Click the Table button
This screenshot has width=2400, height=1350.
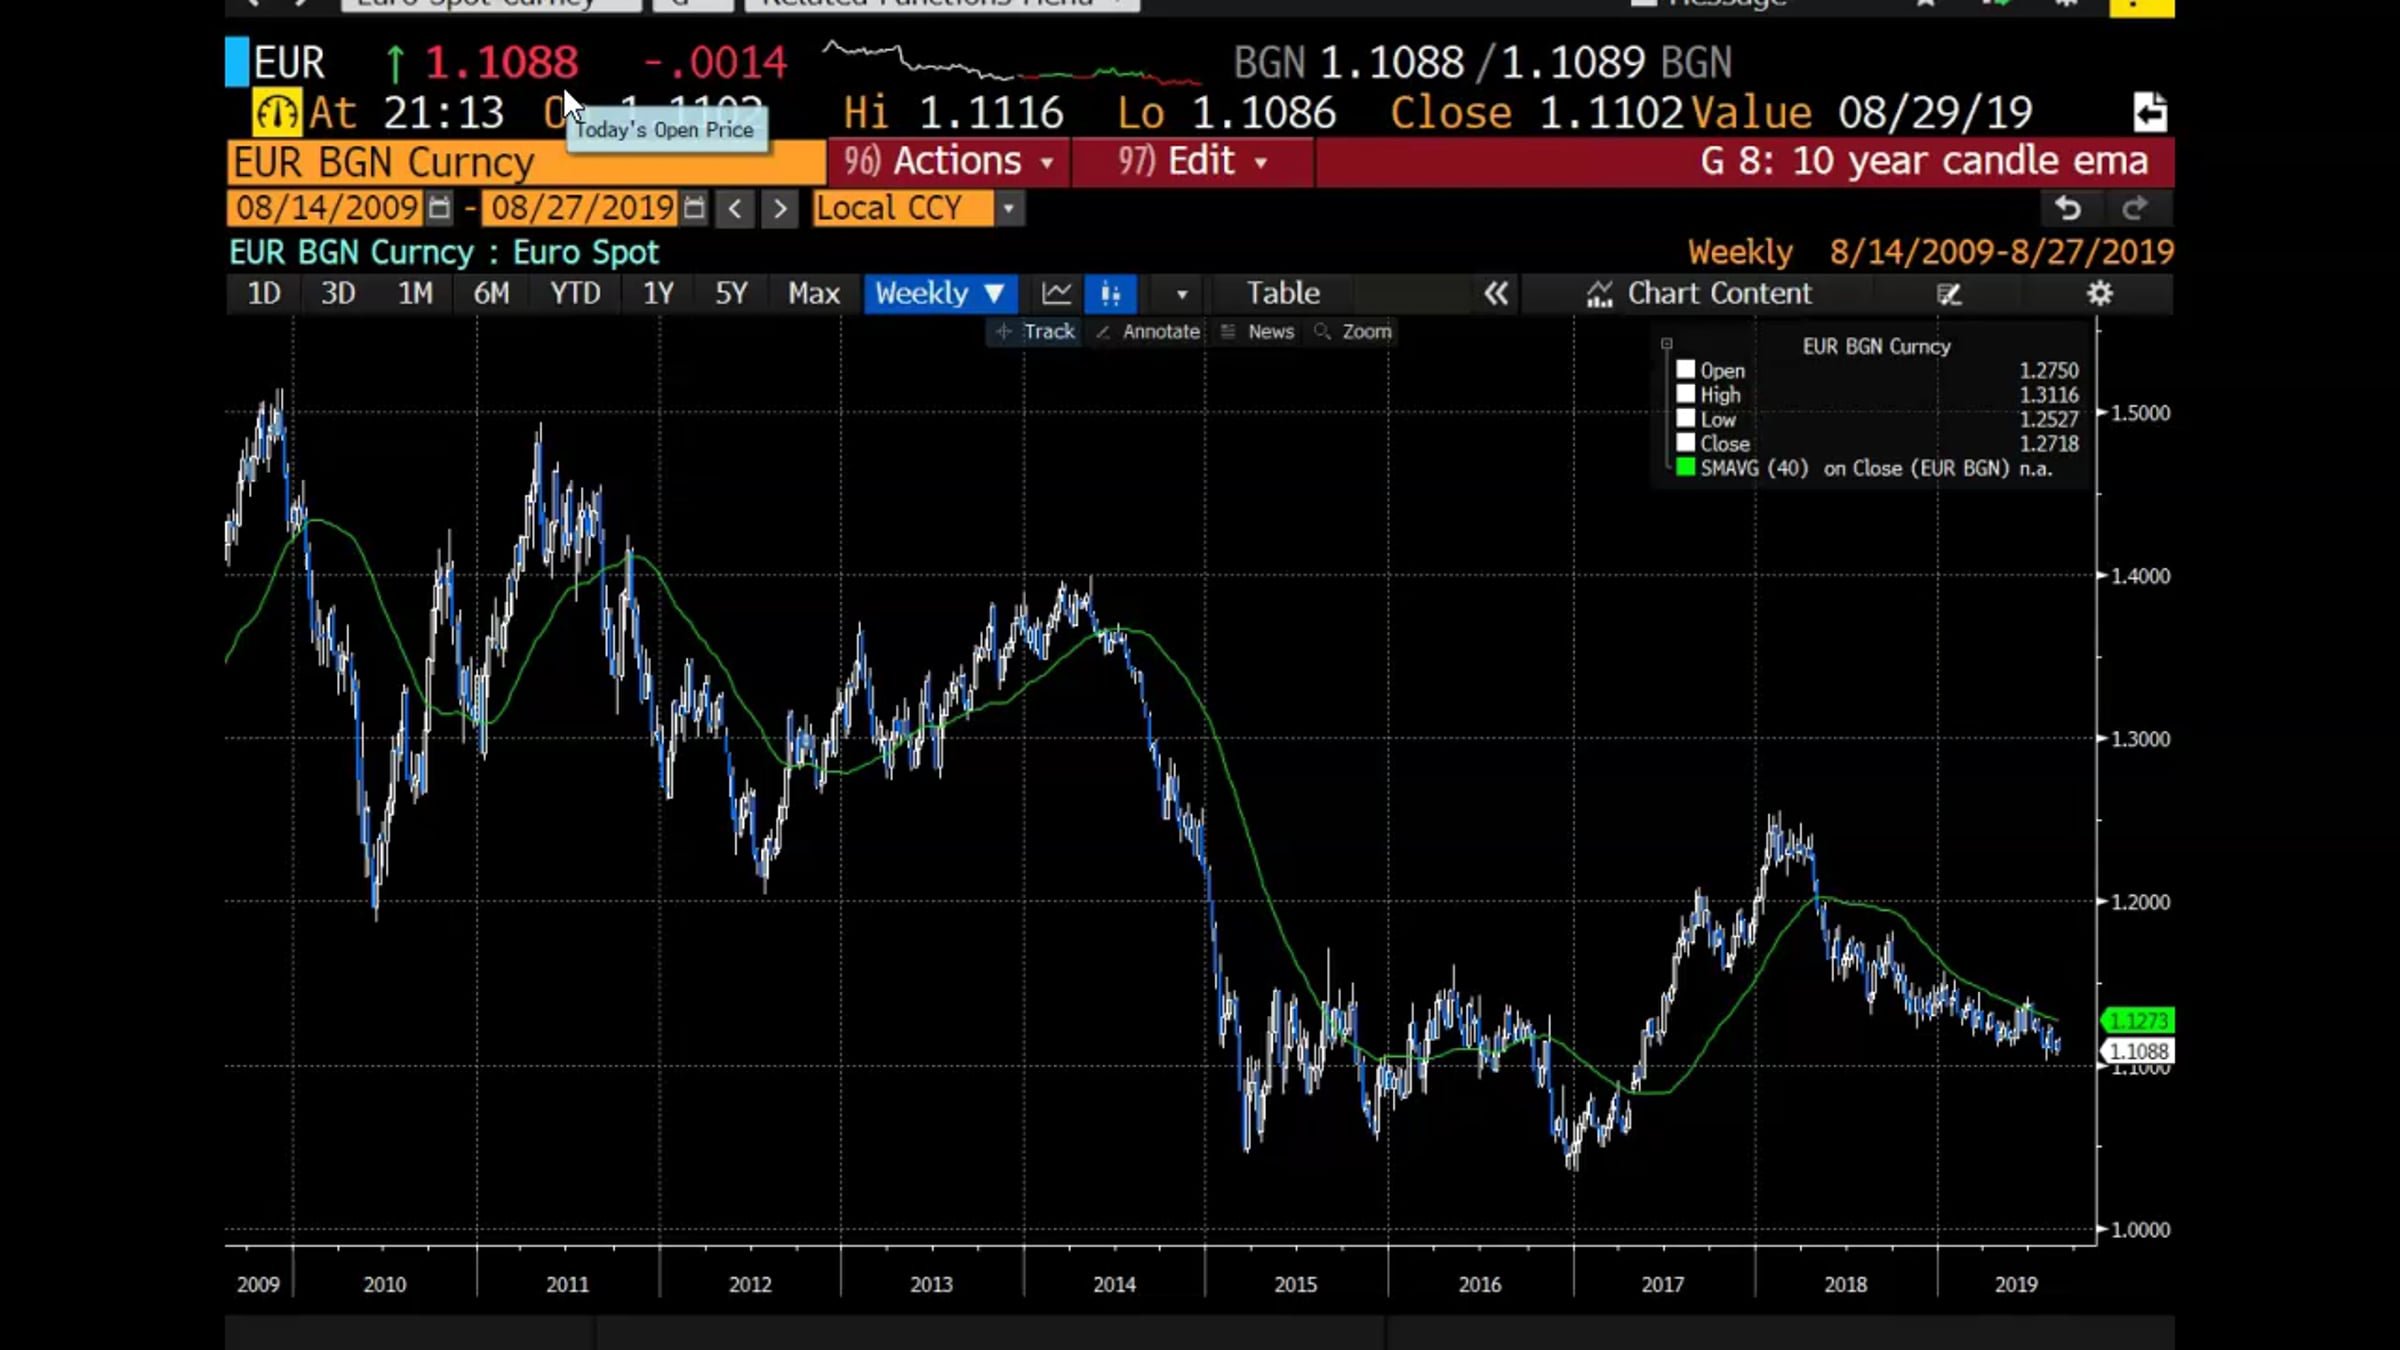pos(1283,294)
